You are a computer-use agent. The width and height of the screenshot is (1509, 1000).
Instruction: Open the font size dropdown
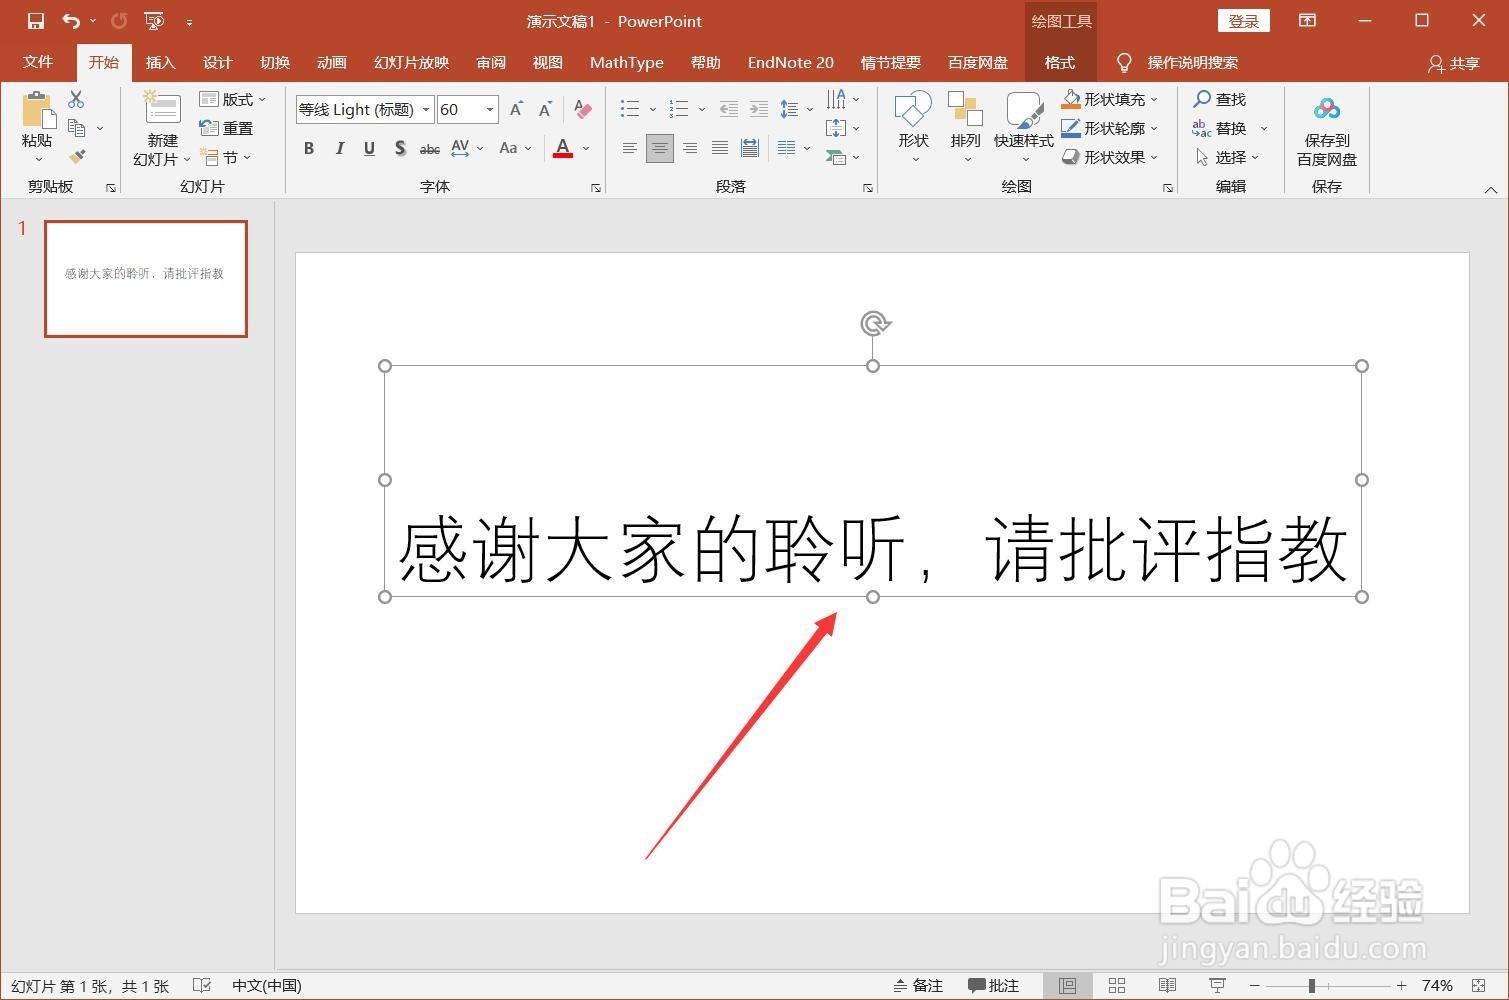[x=490, y=109]
